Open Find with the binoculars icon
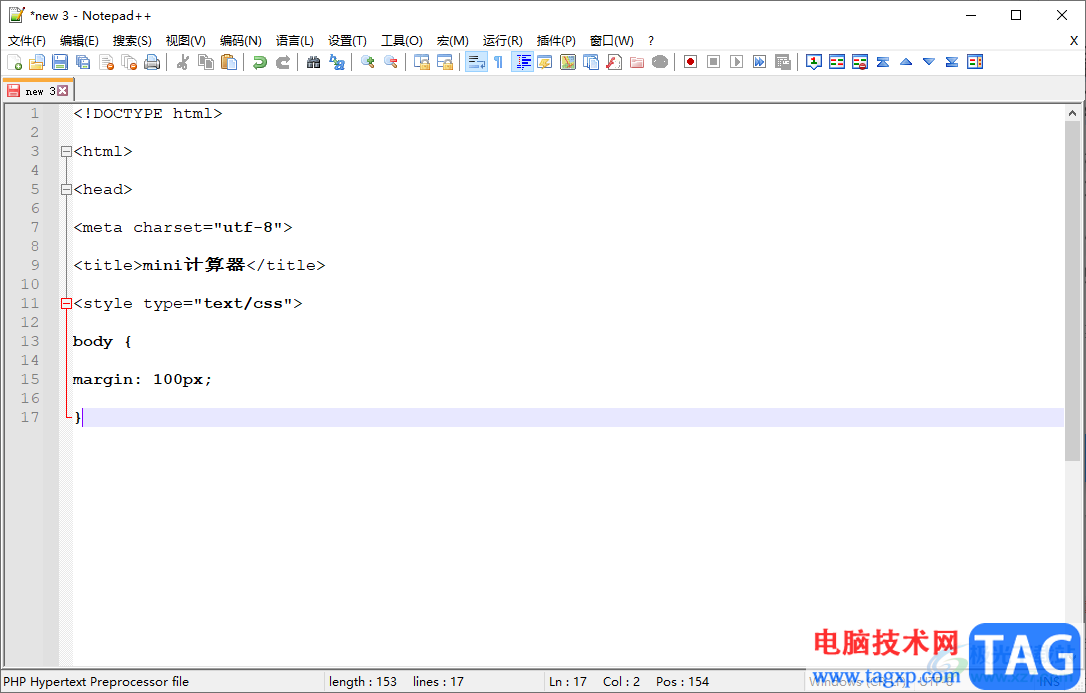 coord(314,62)
